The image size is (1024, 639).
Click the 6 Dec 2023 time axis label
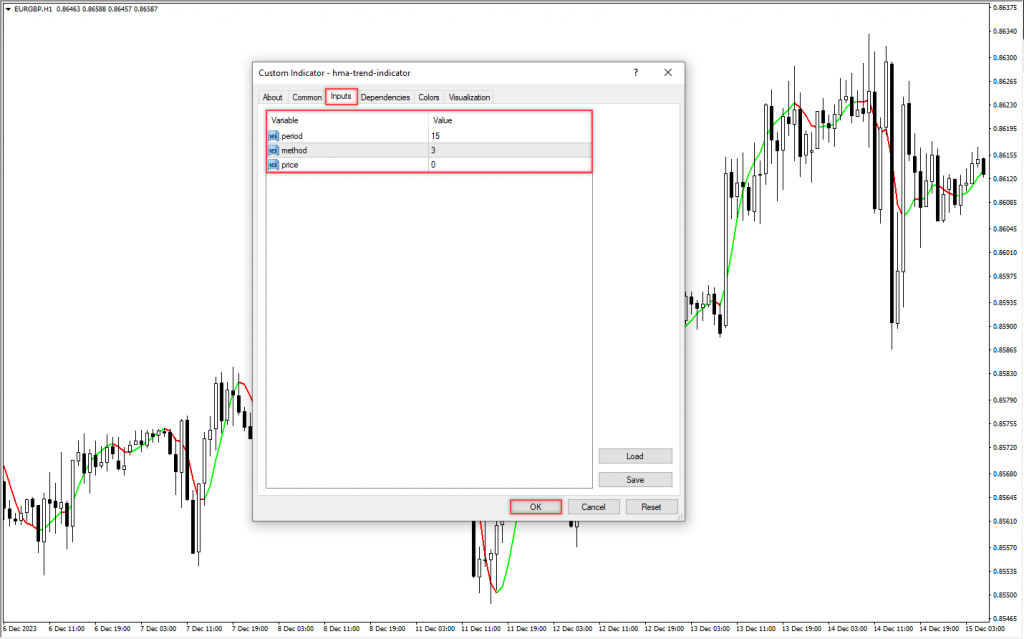pos(20,629)
